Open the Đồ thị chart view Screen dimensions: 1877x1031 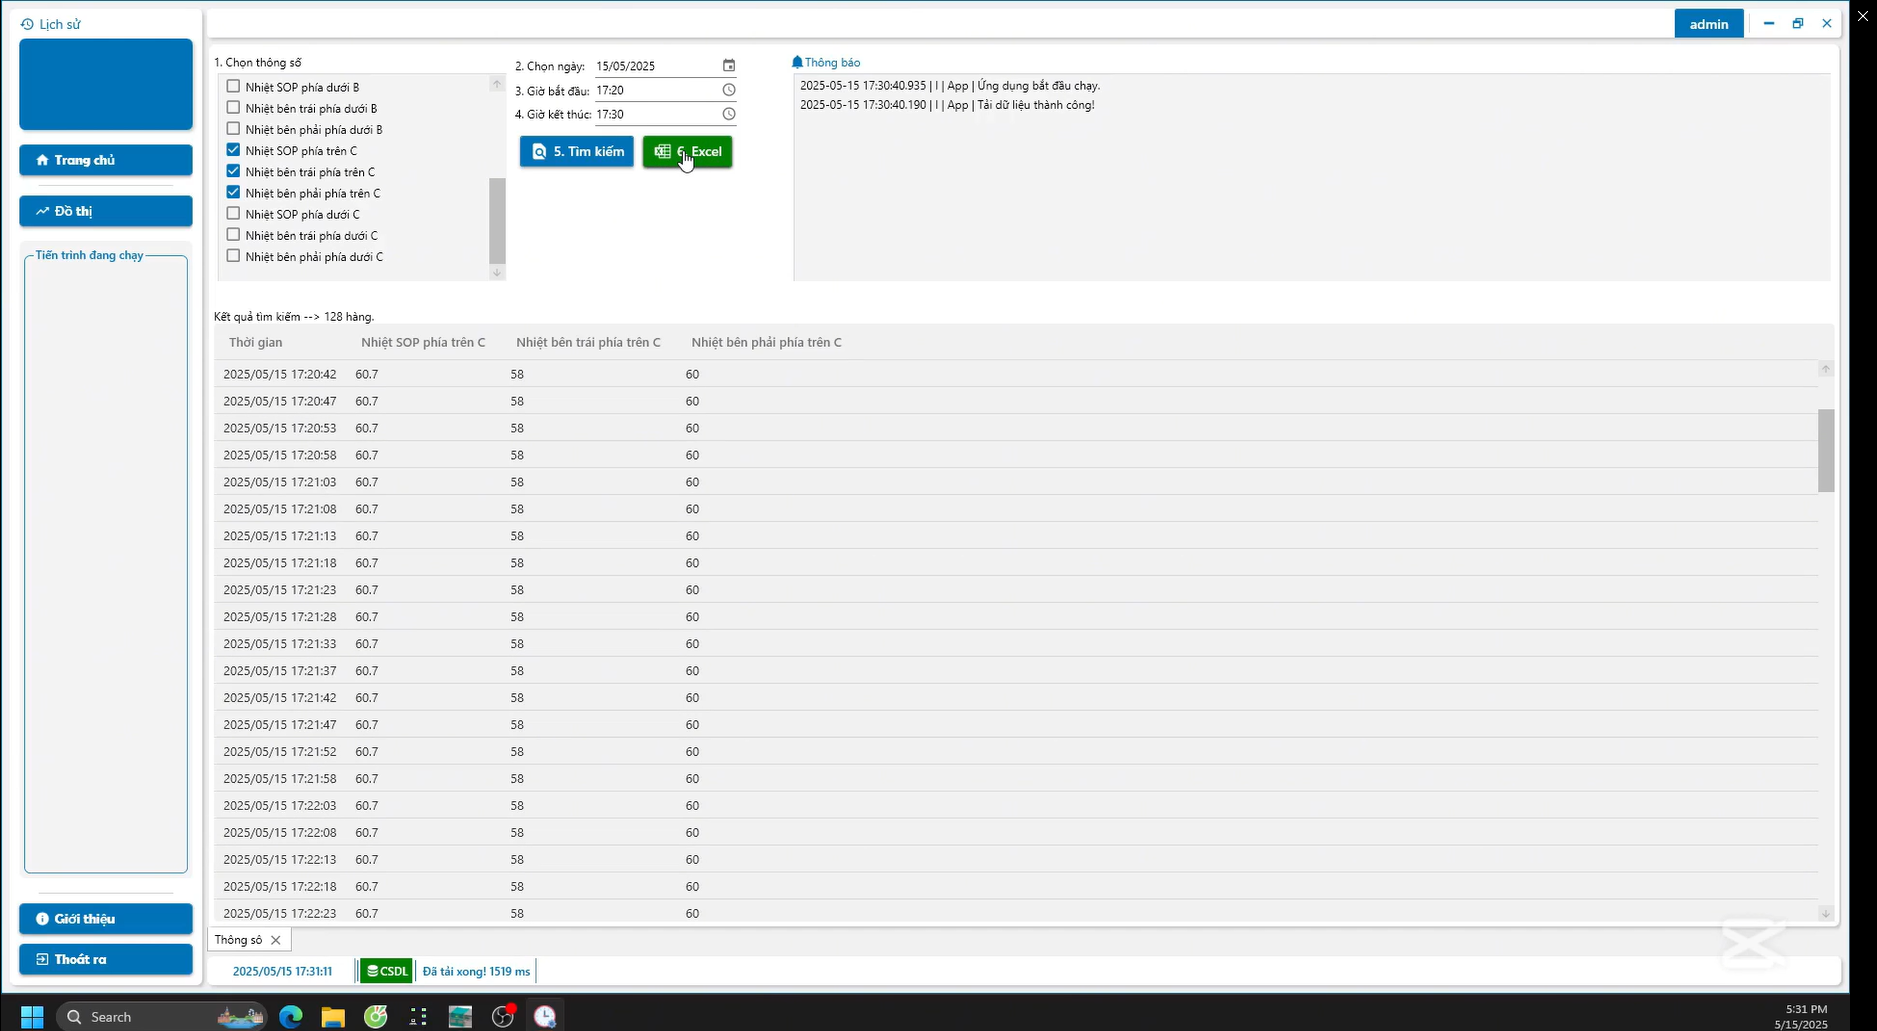[x=106, y=211]
